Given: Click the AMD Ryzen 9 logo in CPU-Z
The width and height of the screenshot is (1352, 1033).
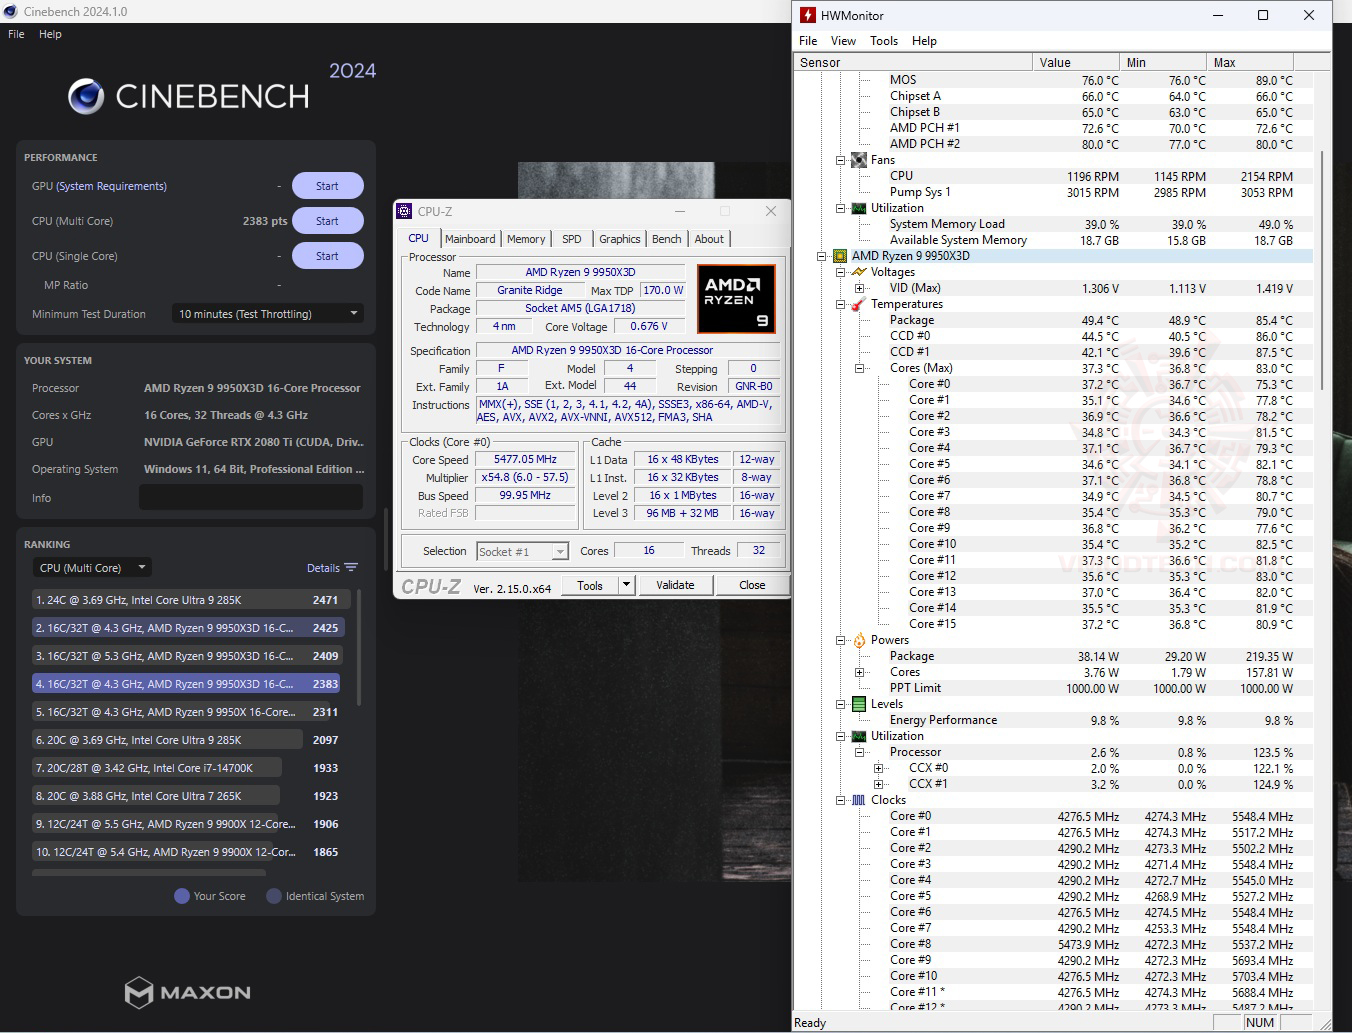Looking at the screenshot, I should pyautogui.click(x=736, y=299).
